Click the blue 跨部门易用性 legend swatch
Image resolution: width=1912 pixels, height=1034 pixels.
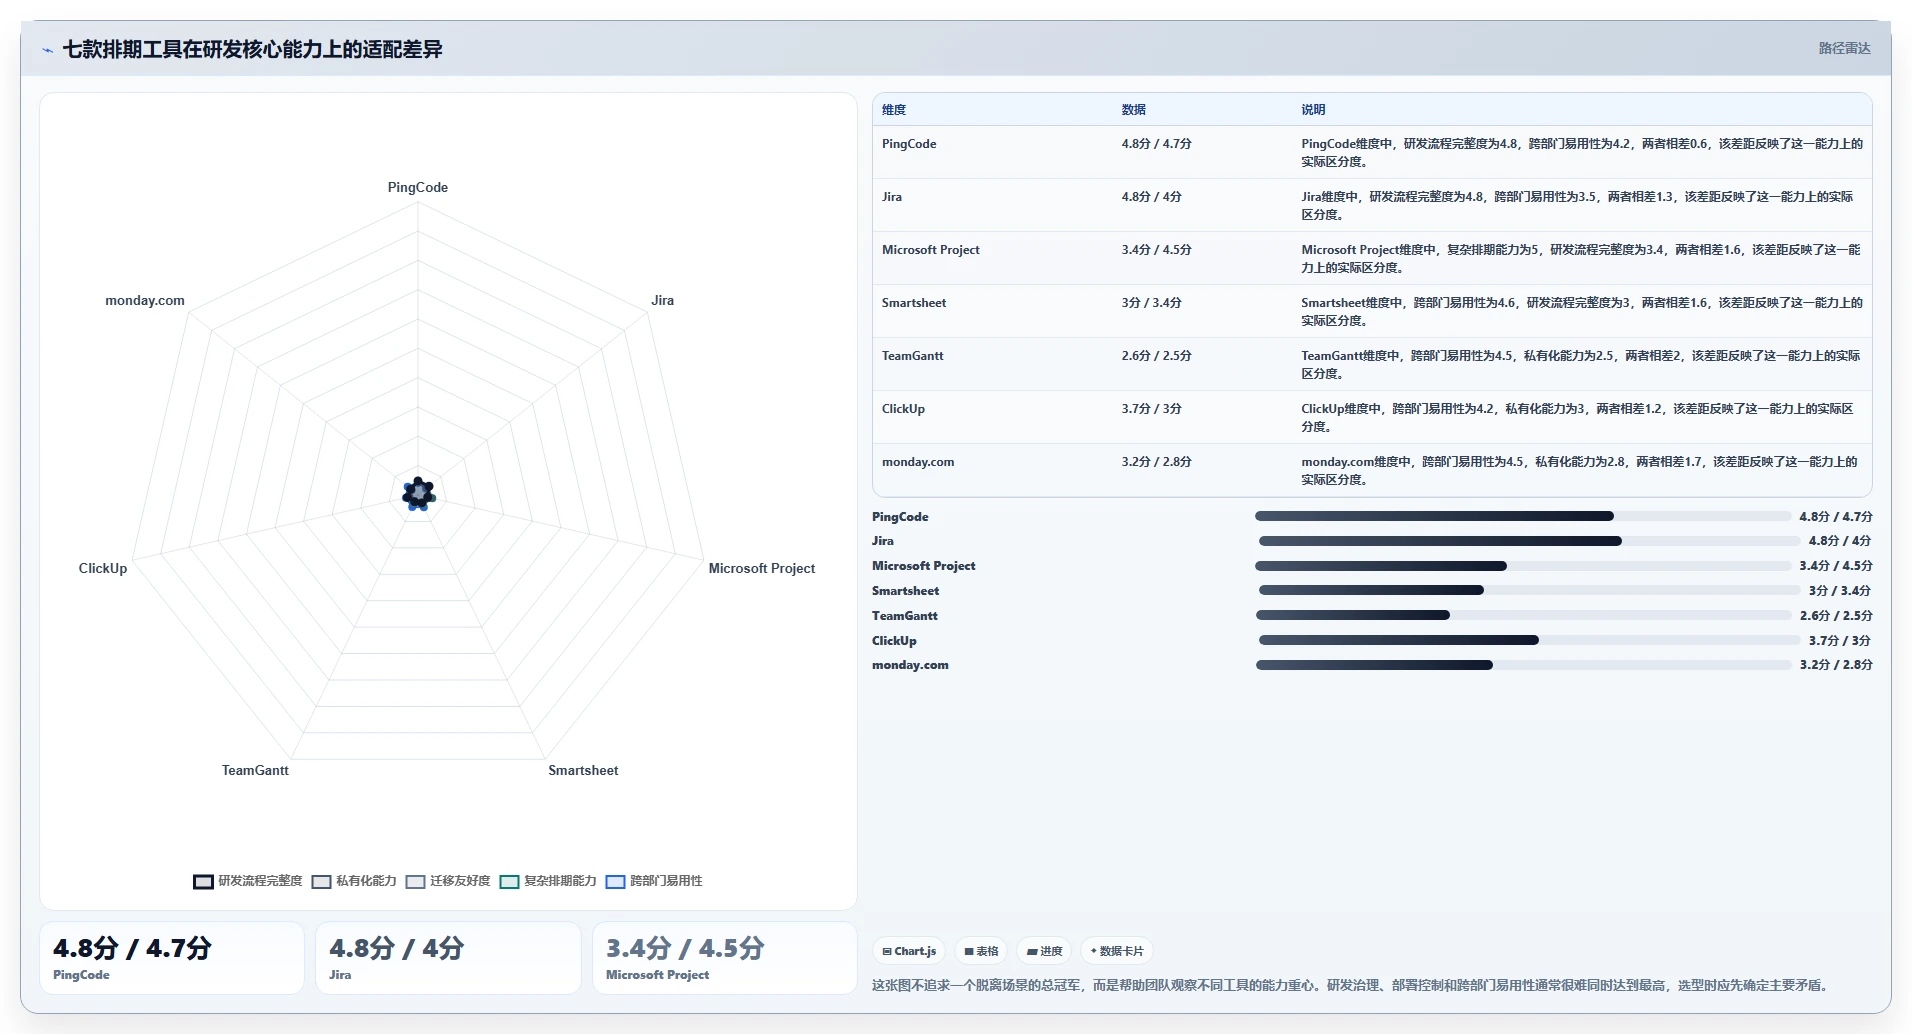click(x=615, y=882)
